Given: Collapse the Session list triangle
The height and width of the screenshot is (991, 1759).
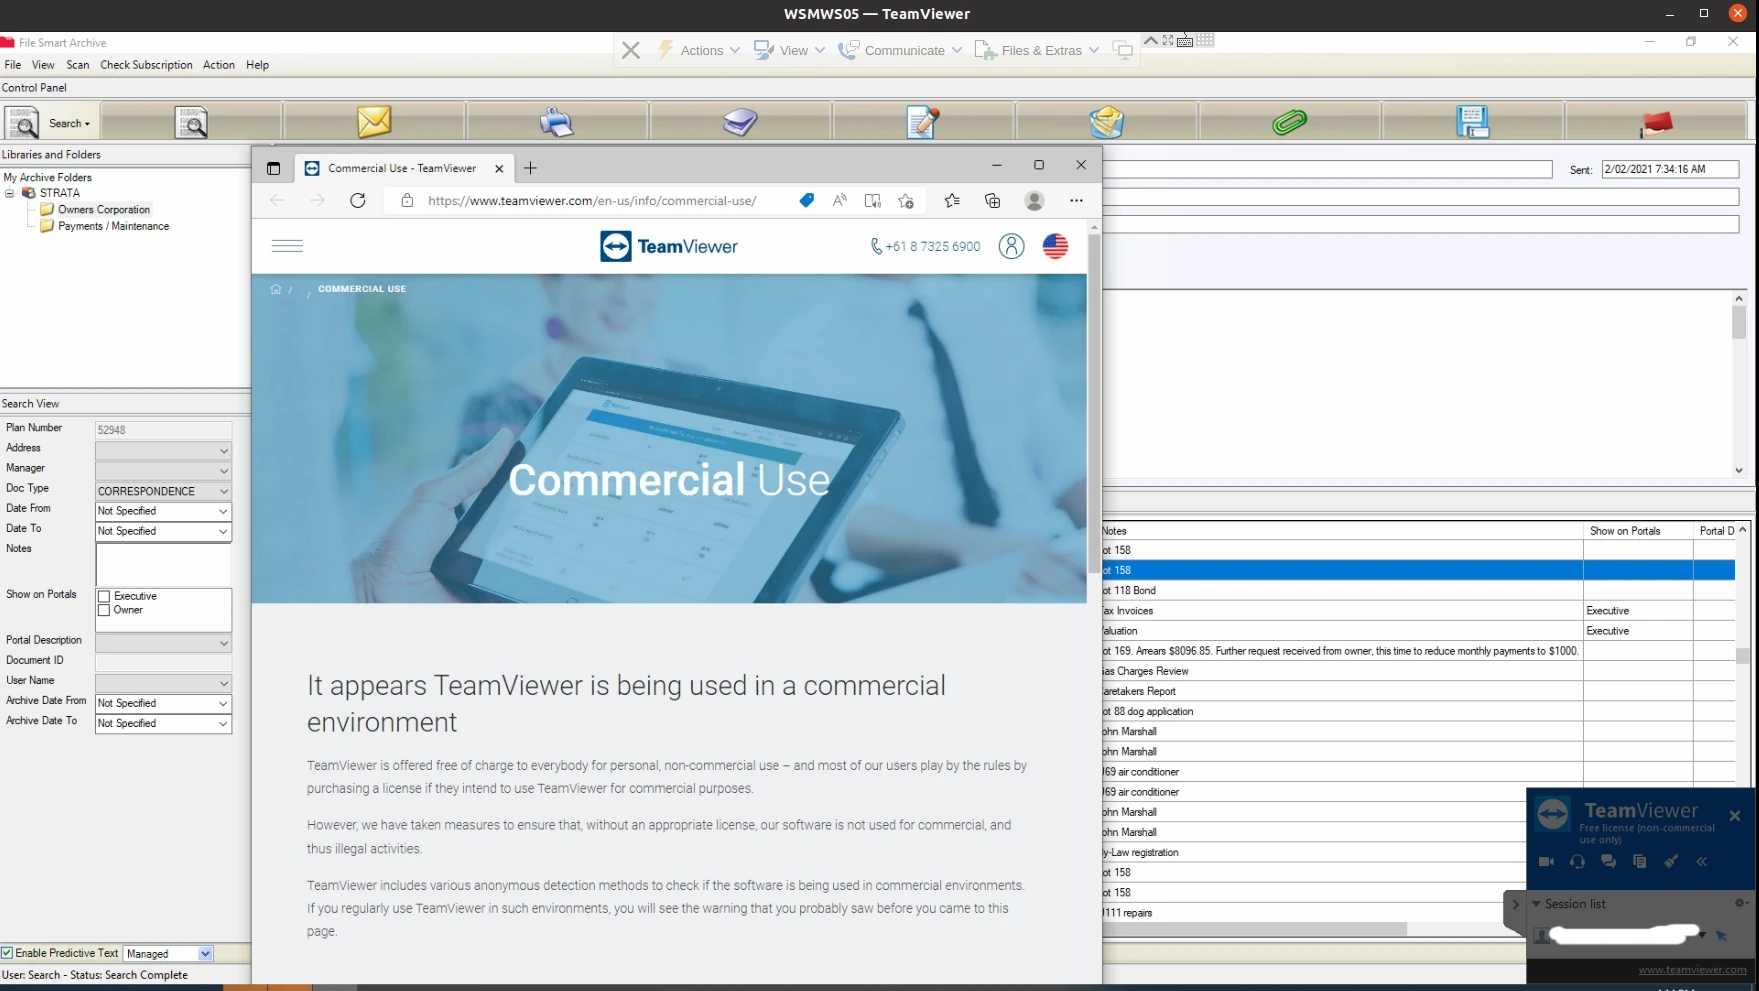Looking at the screenshot, I should pos(1536,904).
